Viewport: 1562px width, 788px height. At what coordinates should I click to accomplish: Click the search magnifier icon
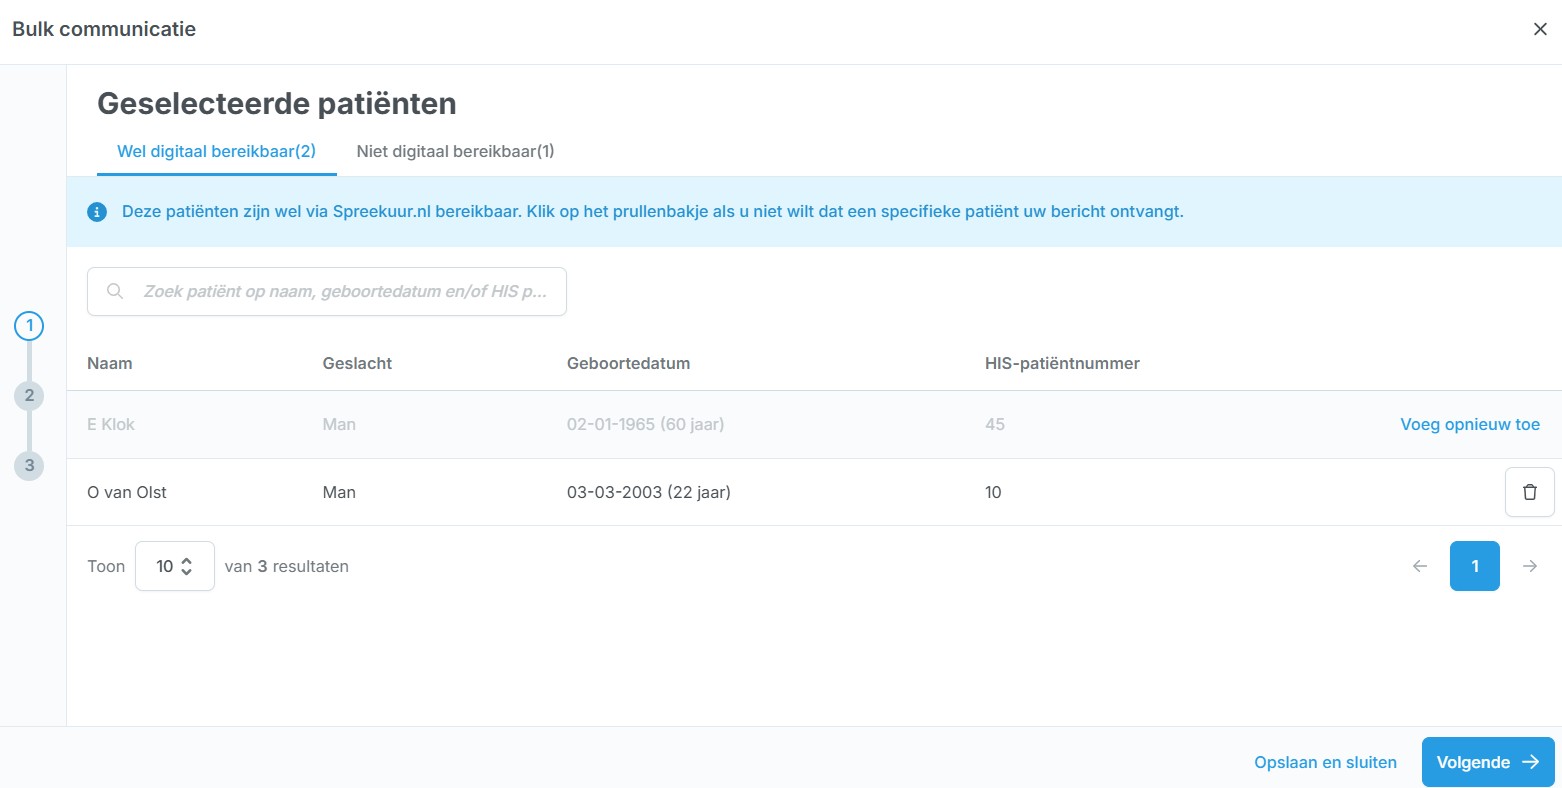click(115, 291)
